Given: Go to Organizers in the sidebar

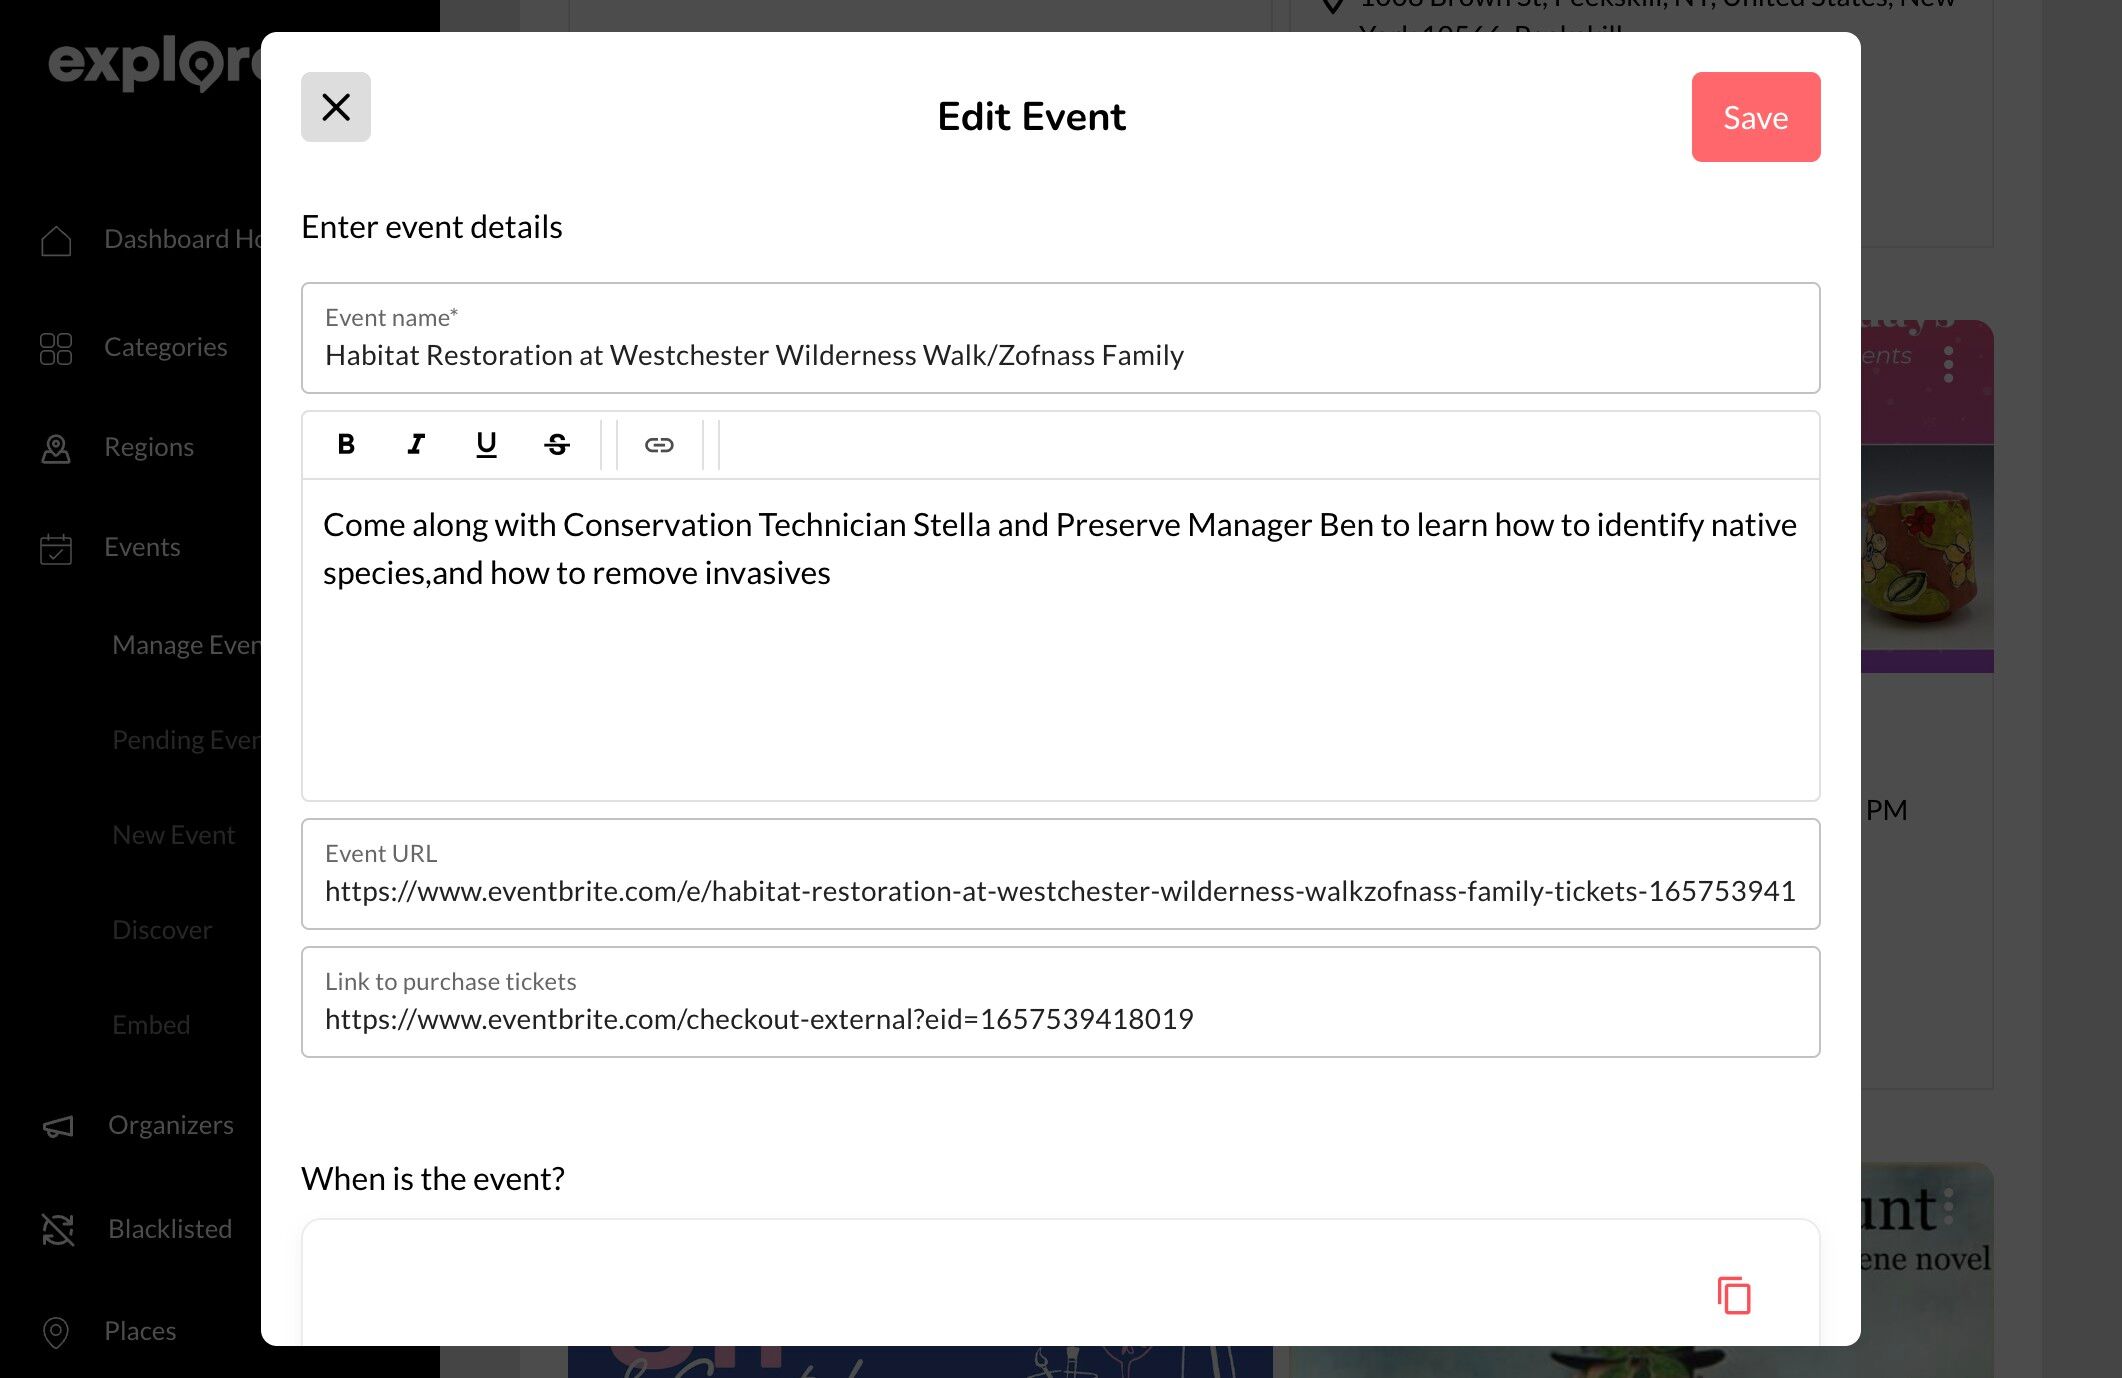Looking at the screenshot, I should pos(170,1125).
